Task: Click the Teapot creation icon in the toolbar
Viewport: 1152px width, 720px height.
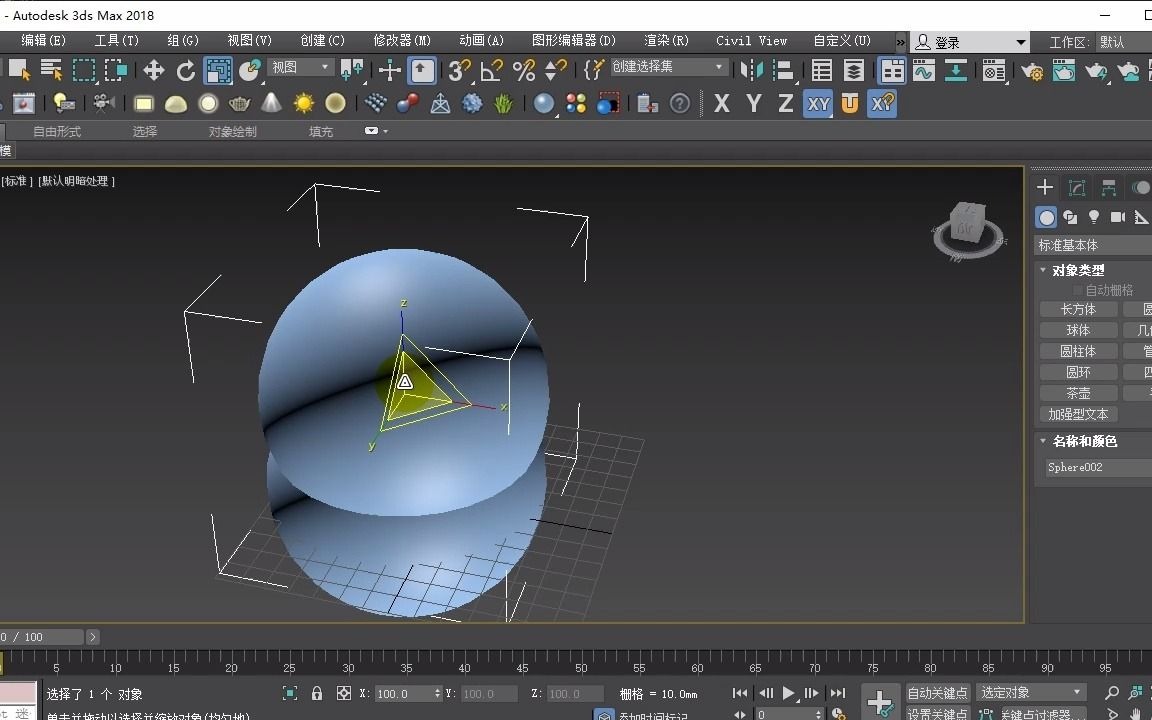Action: (239, 103)
